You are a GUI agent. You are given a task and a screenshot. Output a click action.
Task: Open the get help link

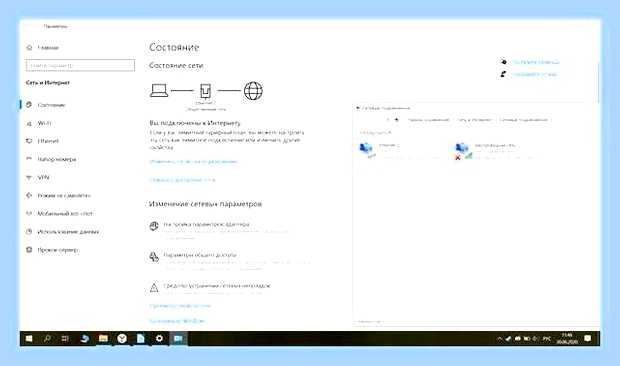535,62
